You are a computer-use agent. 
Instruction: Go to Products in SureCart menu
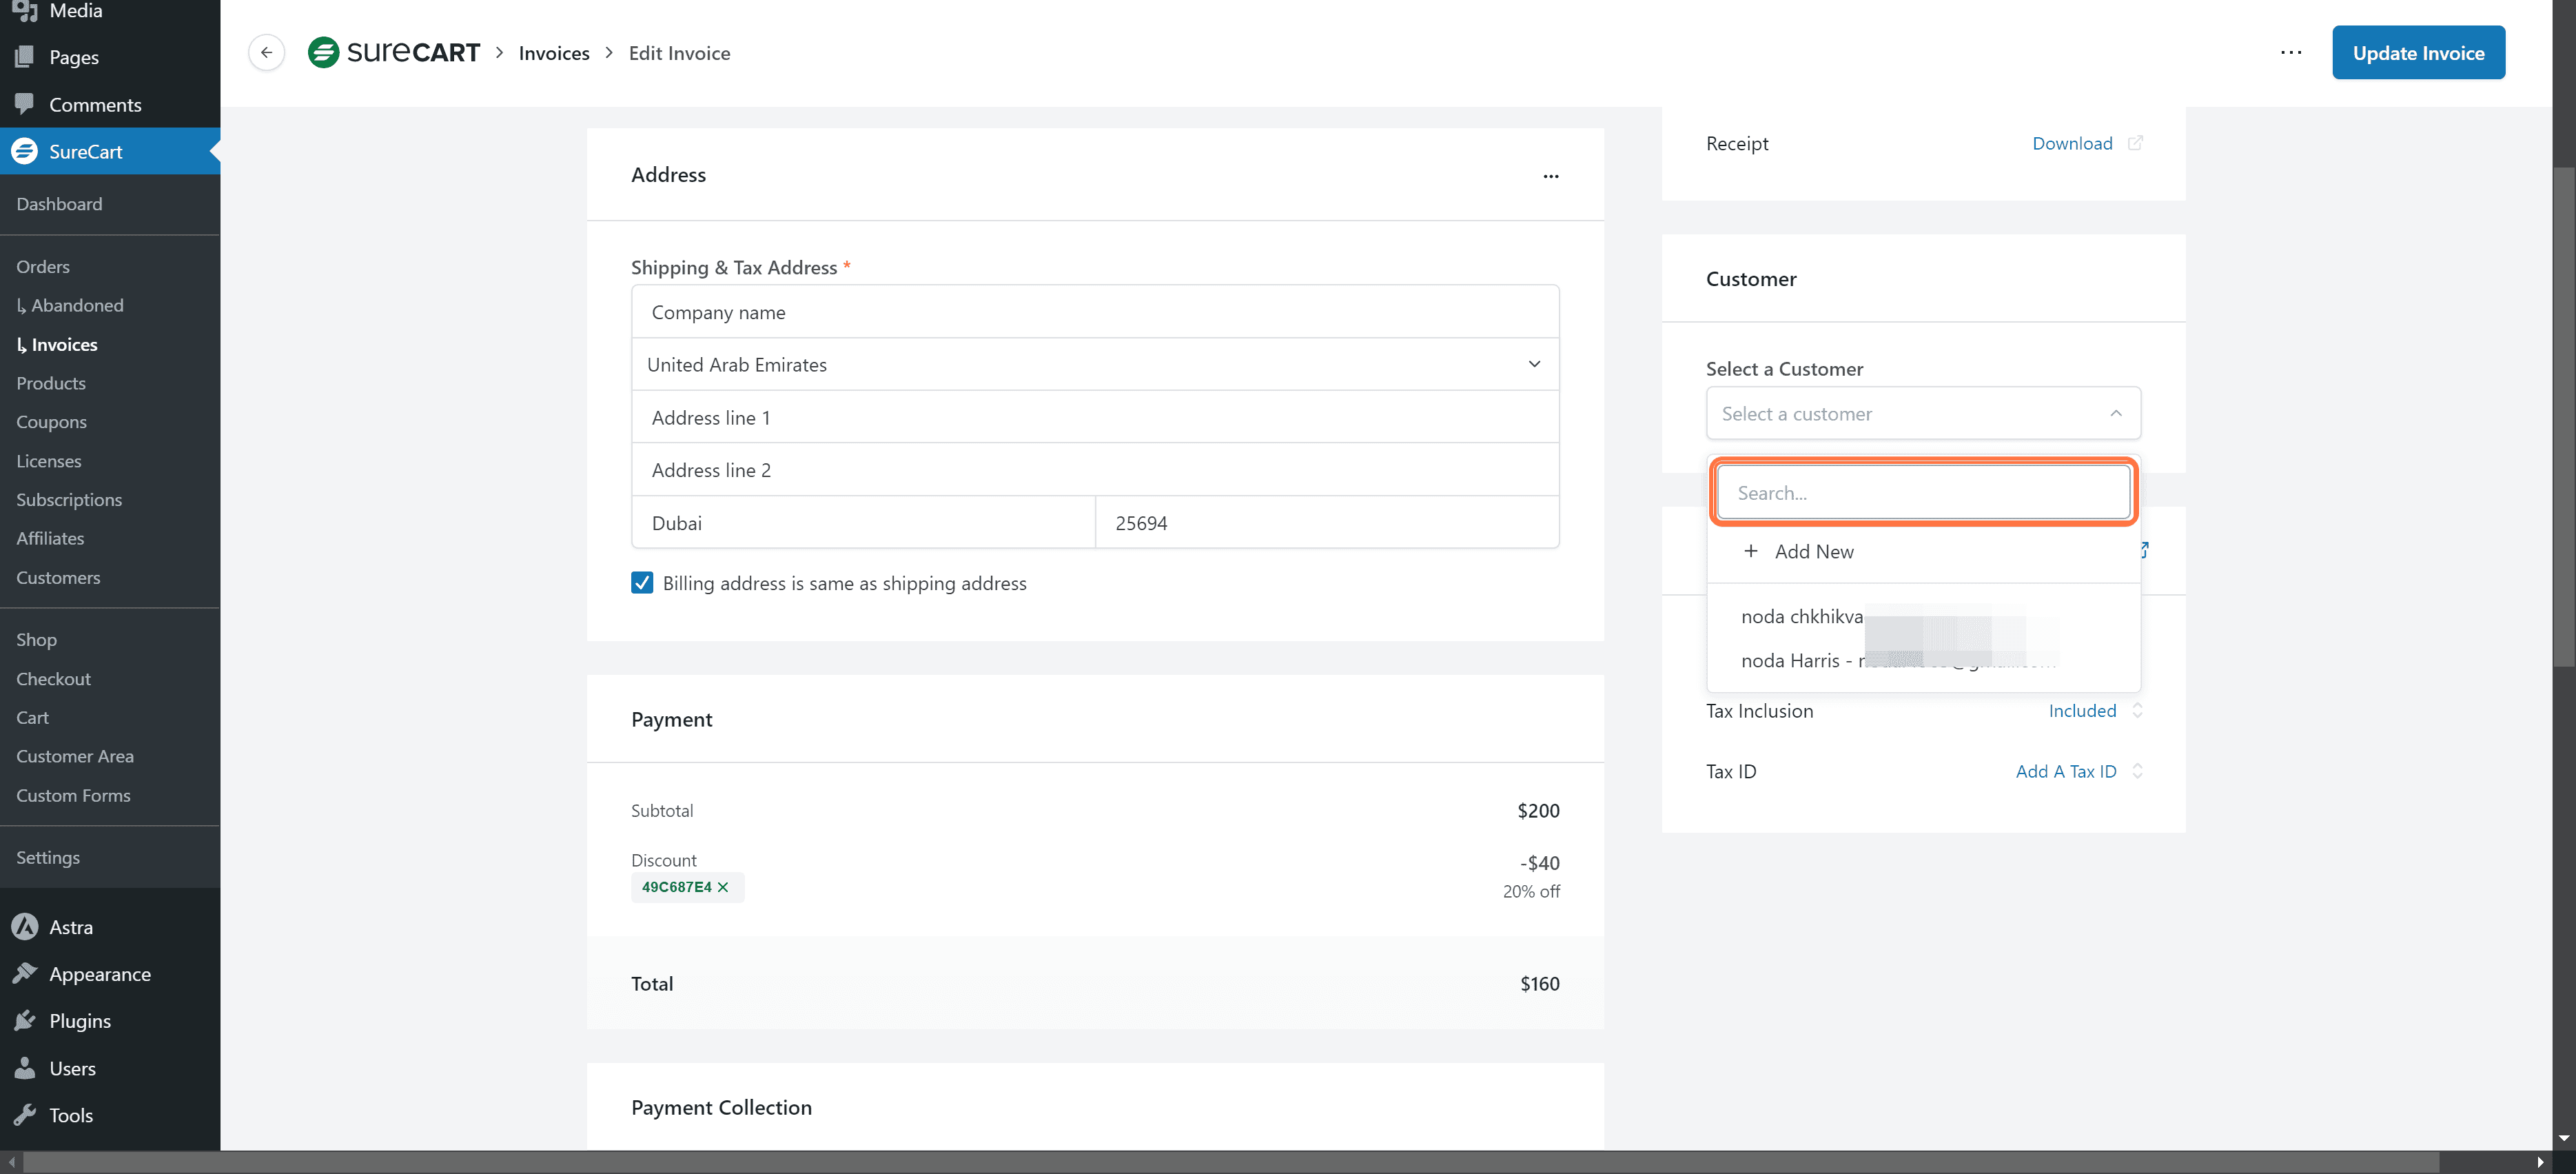tap(51, 383)
